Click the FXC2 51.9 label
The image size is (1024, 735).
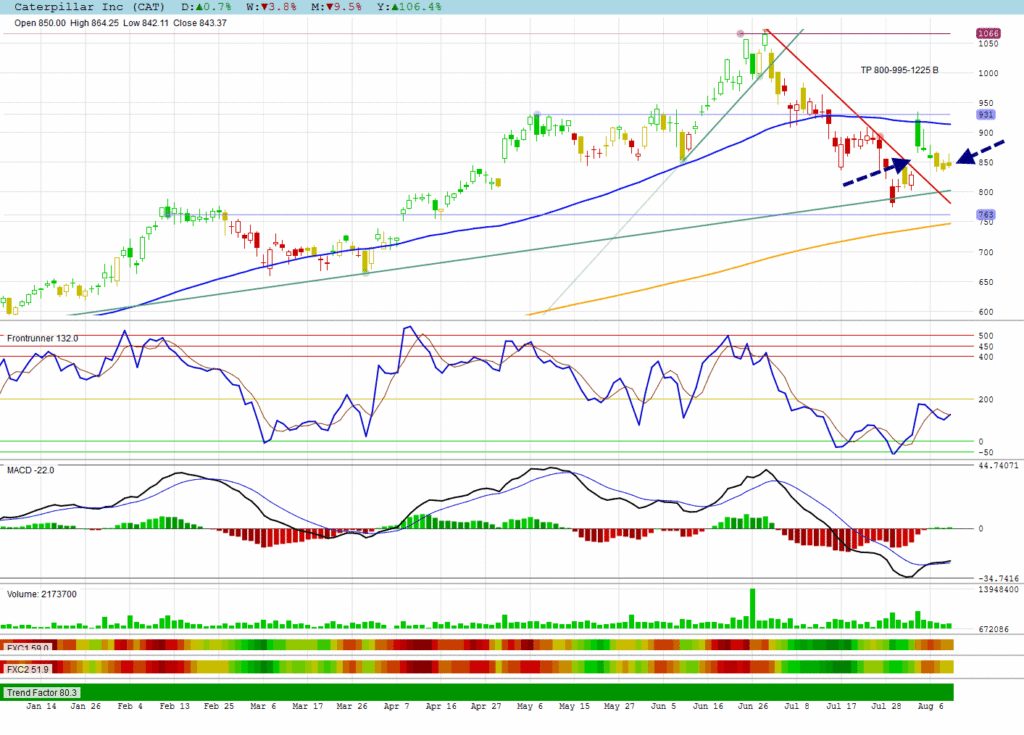pos(28,669)
